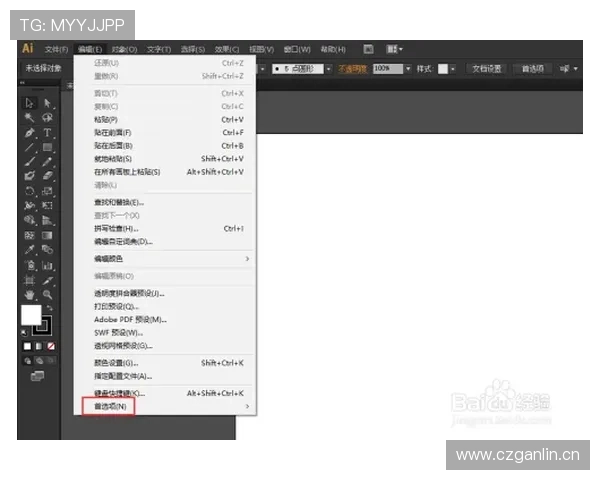Select the Symbol Sprayer tool
Image resolution: width=600 pixels, height=480 pixels.
pos(29,265)
